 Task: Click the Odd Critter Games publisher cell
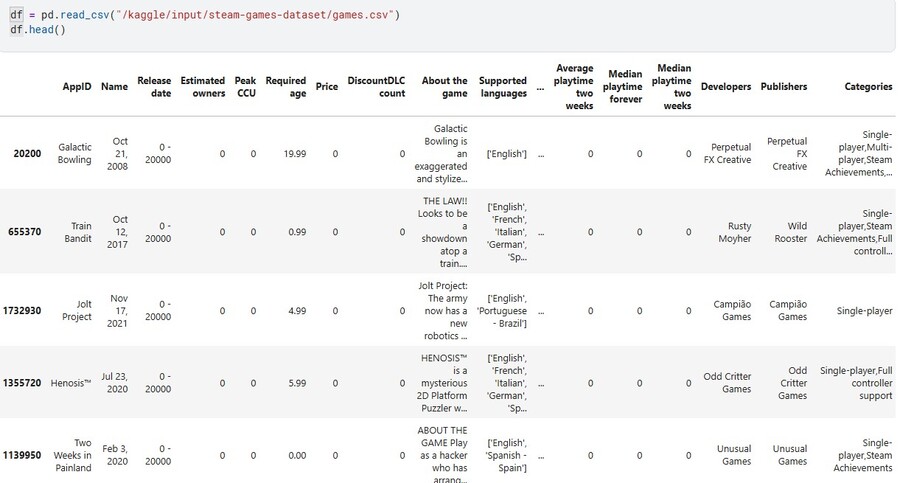[793, 383]
